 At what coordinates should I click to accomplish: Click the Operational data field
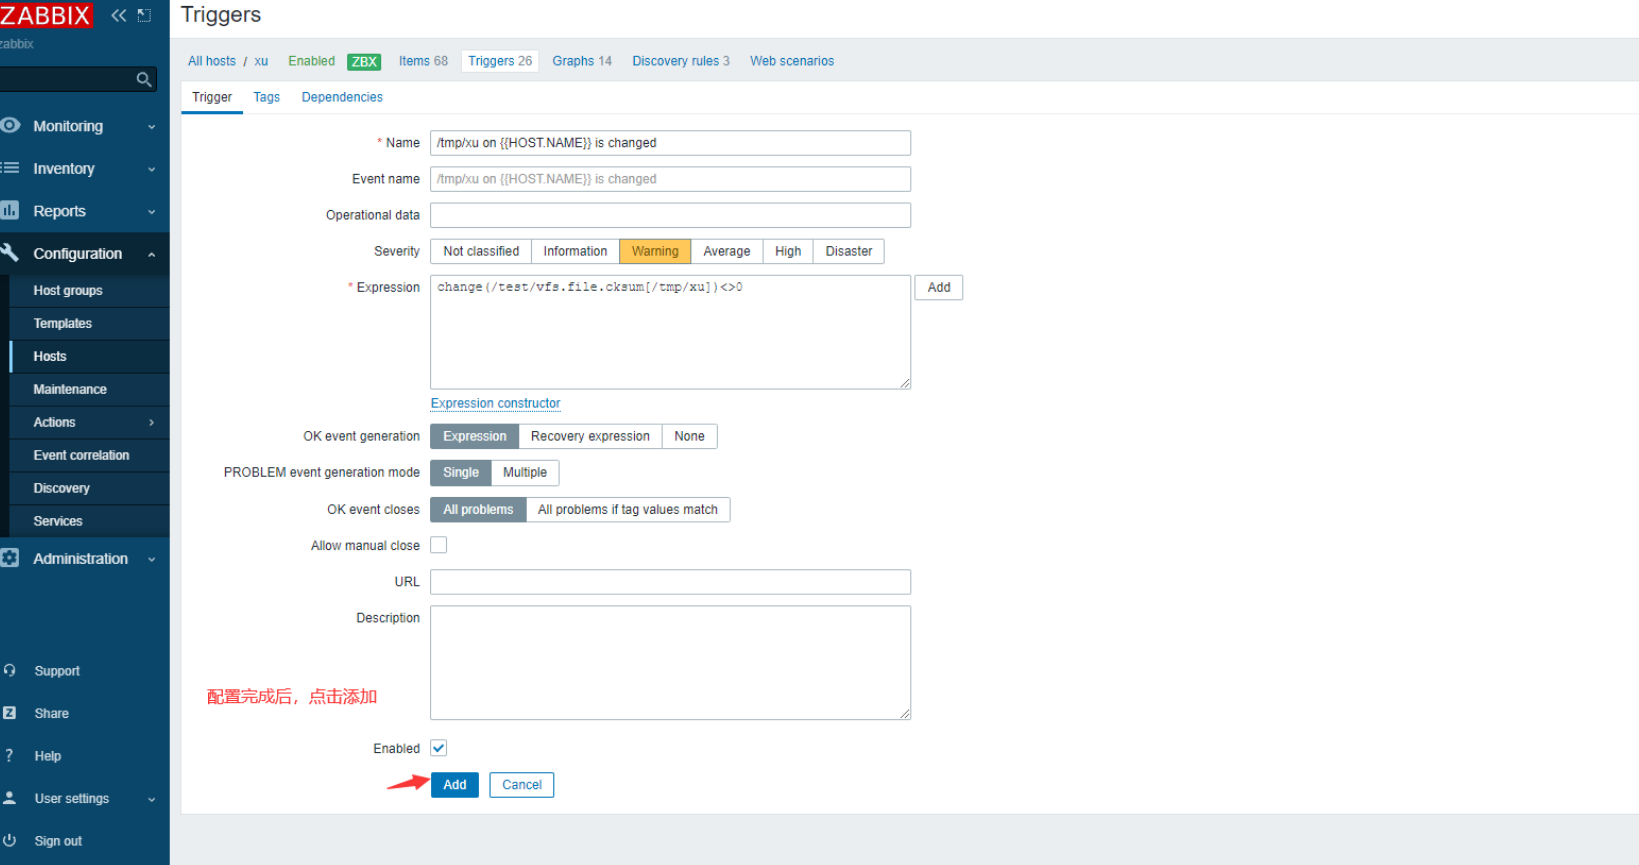coord(670,215)
